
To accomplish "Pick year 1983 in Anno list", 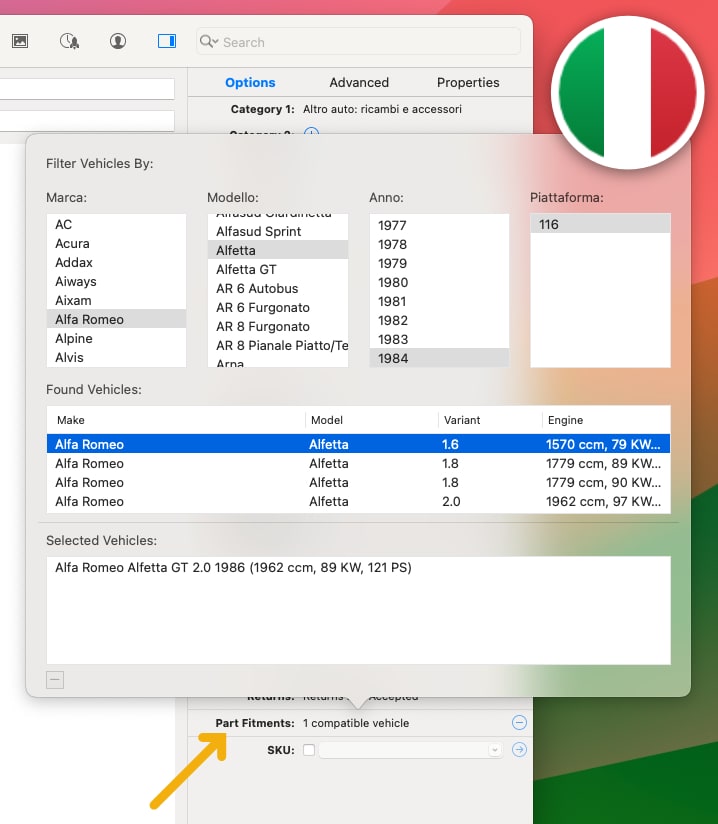I will coord(439,338).
